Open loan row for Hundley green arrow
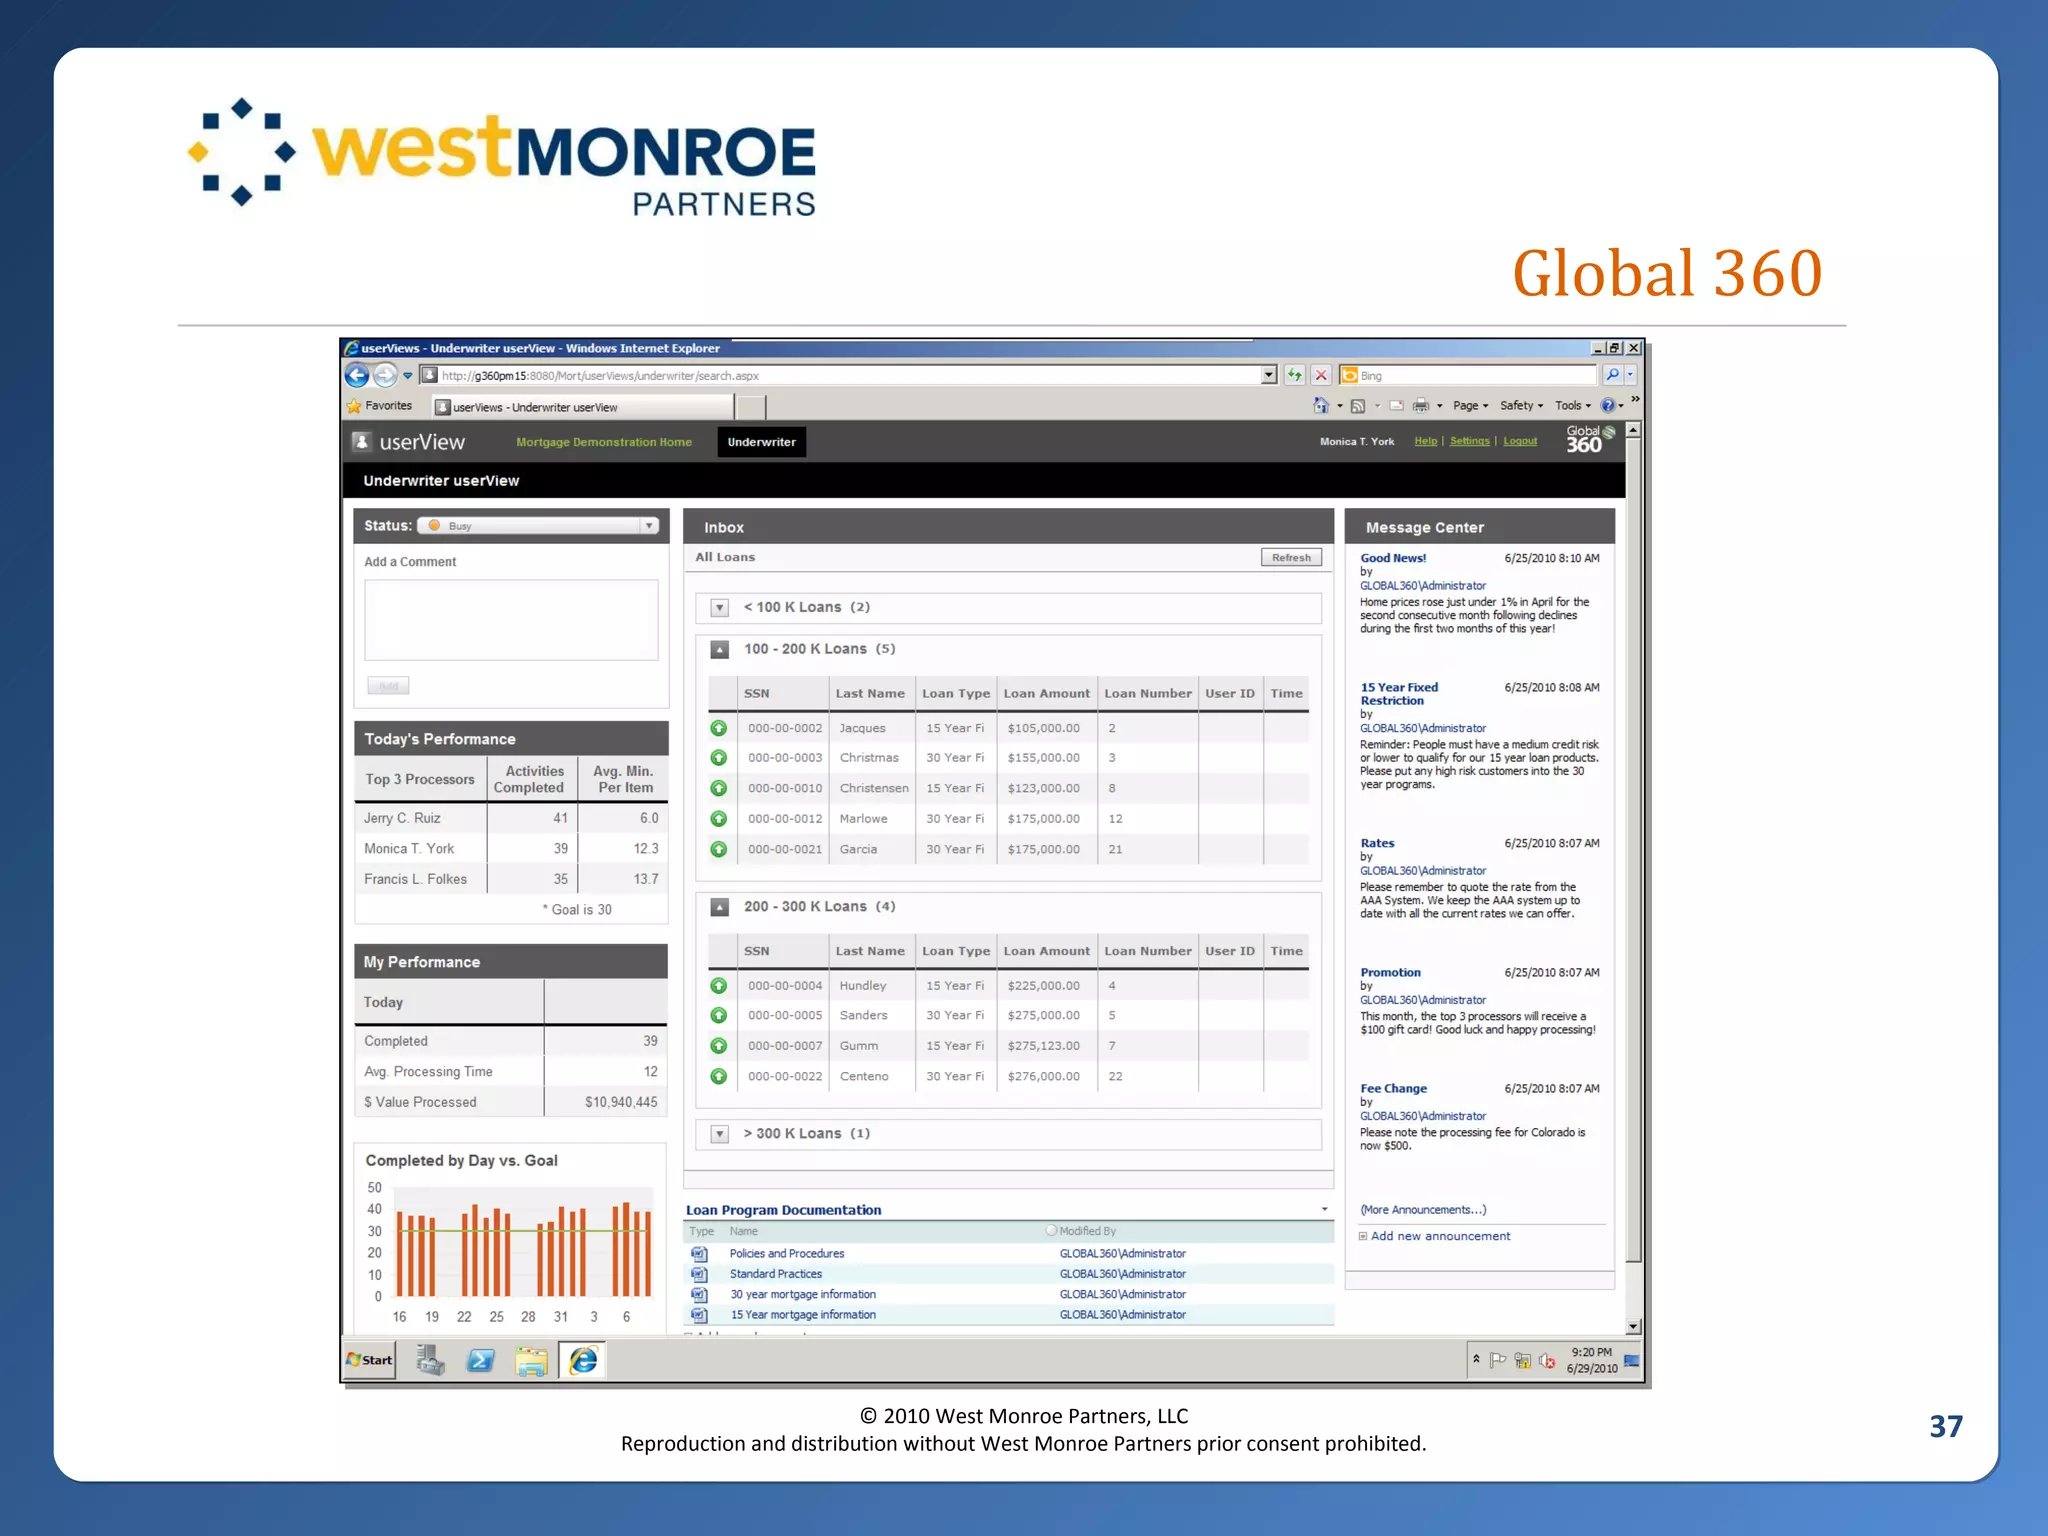Viewport: 2048px width, 1536px height. (718, 985)
